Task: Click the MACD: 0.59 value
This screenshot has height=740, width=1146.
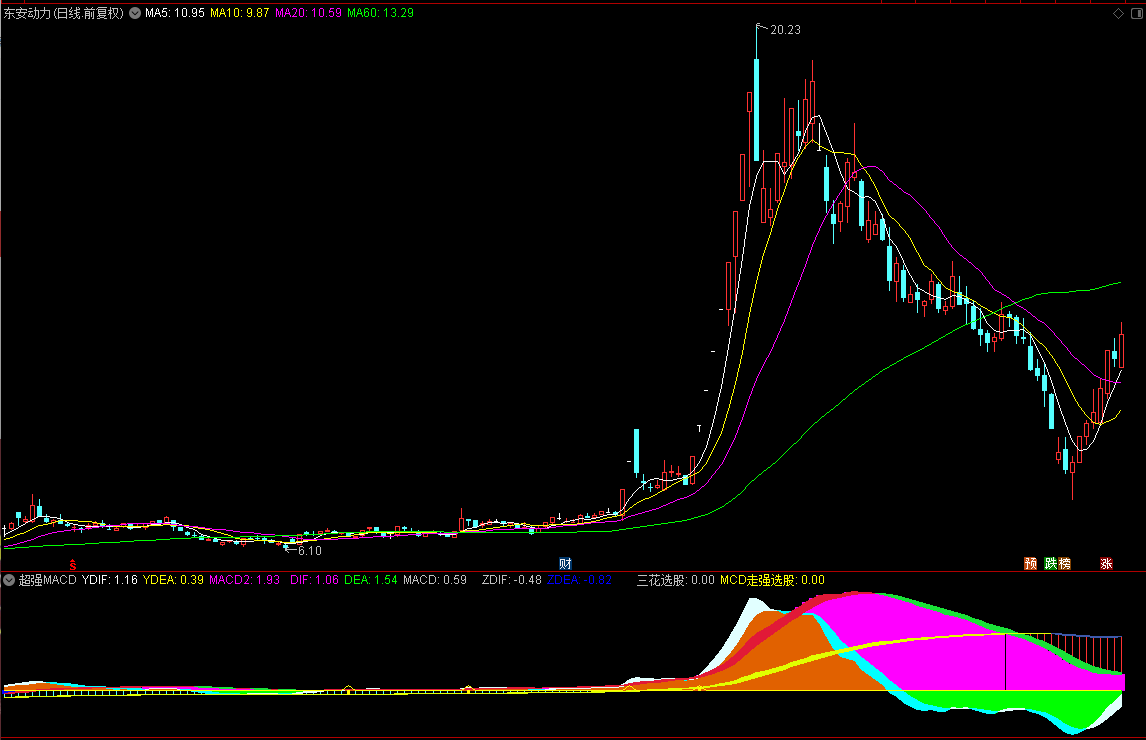Action: coord(435,580)
